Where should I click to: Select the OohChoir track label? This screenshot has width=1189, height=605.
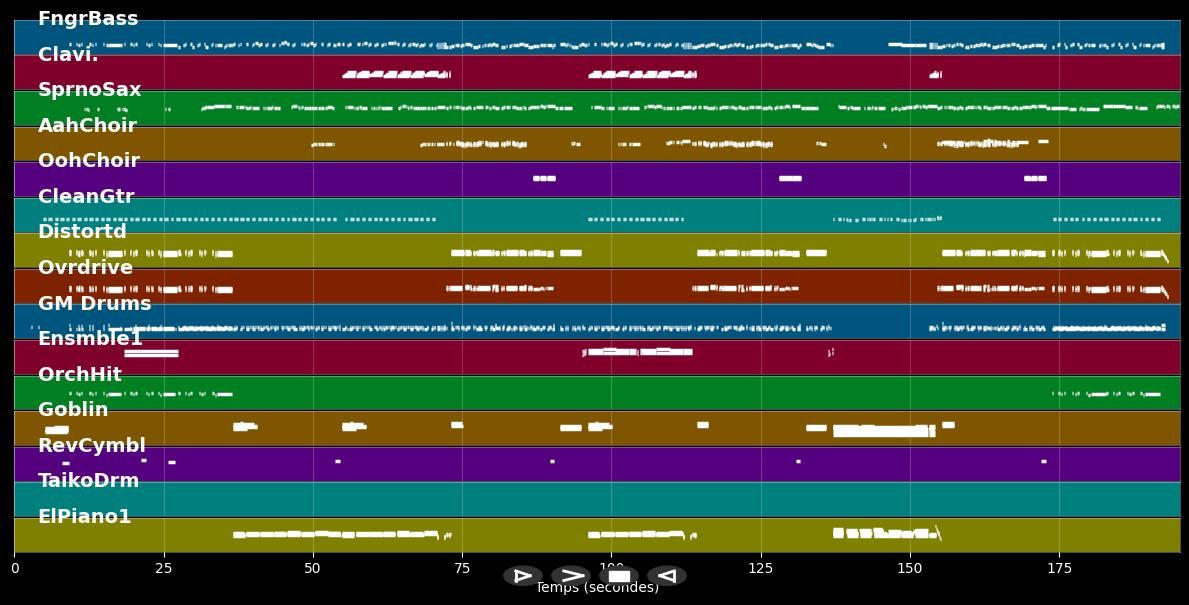[89, 161]
